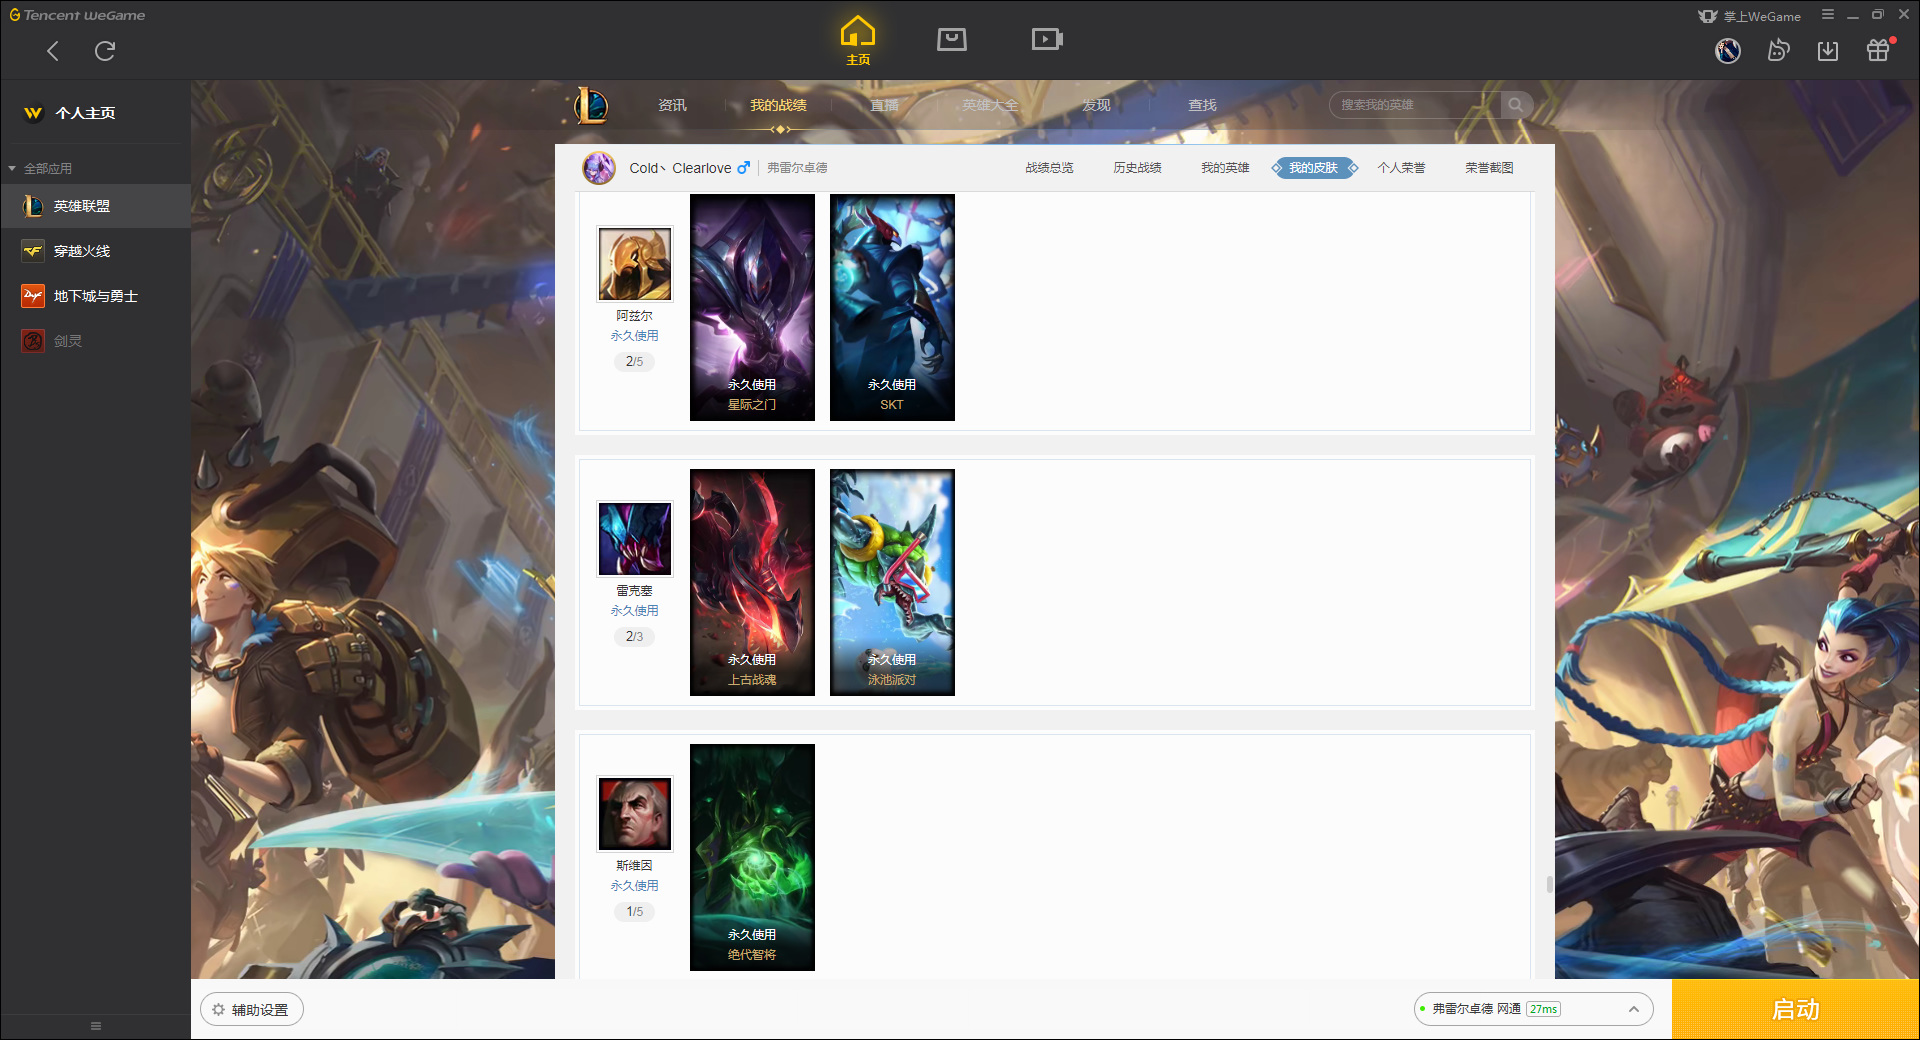Select 剑灵 in the game list
This screenshot has height=1040, width=1920.
[95, 341]
